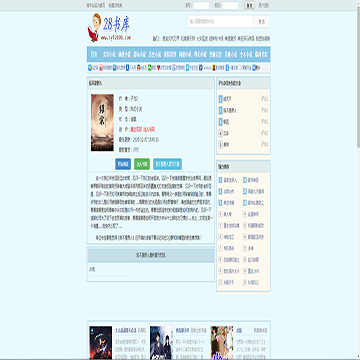
Task: Open the floral book cover thumbnail
Action: (x=222, y=343)
